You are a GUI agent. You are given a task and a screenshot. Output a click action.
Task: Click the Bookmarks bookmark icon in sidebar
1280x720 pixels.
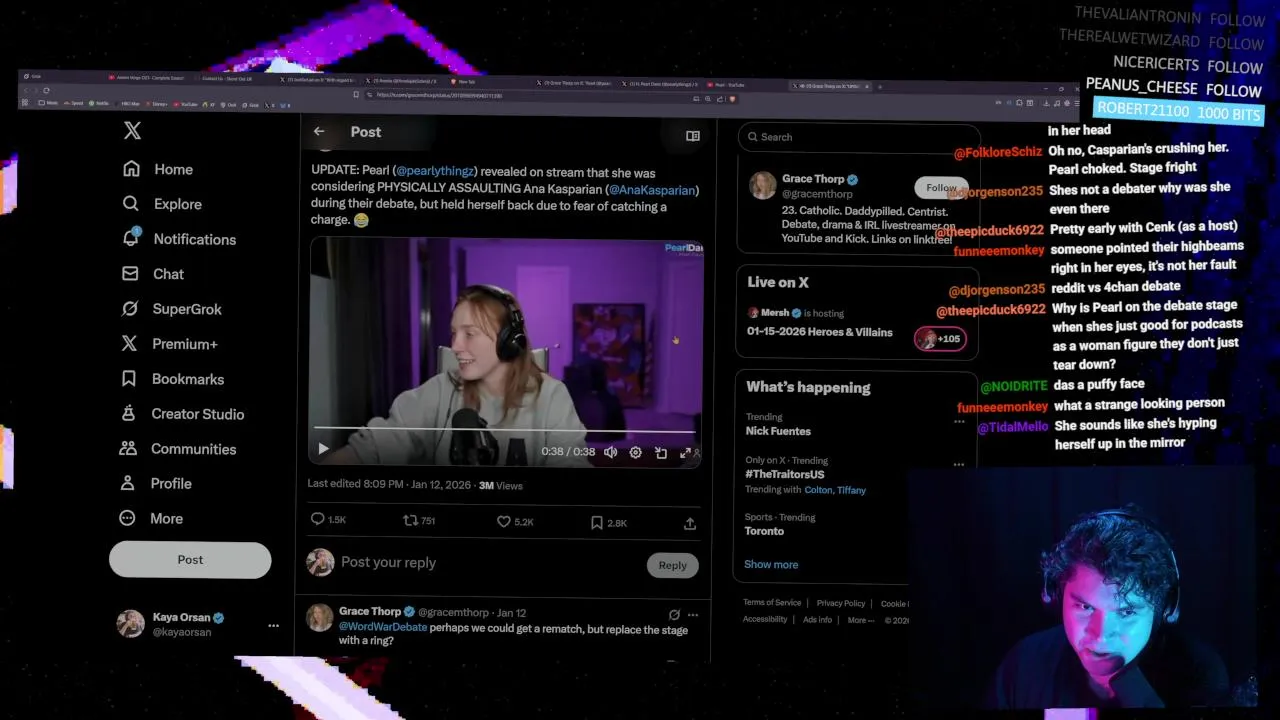pyautogui.click(x=129, y=379)
